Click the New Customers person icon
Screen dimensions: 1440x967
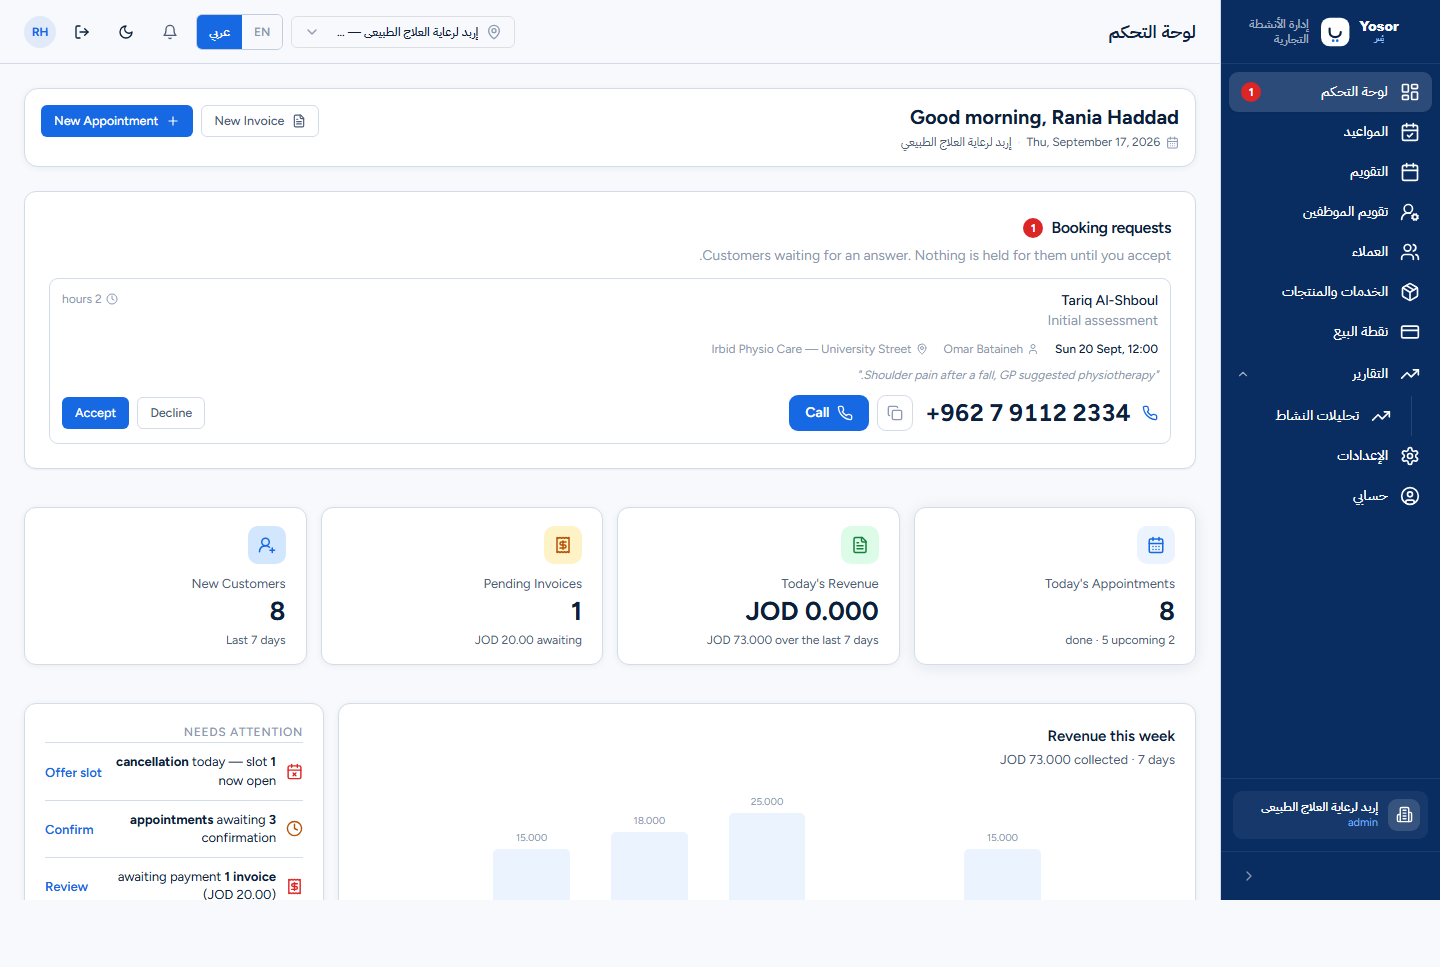267,545
